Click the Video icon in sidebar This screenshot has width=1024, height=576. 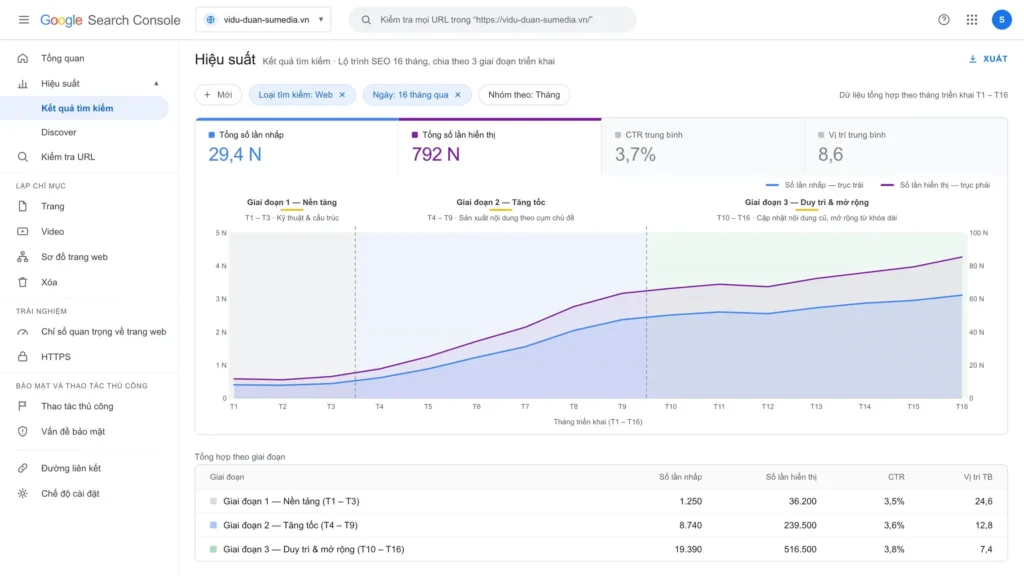[x=23, y=231]
